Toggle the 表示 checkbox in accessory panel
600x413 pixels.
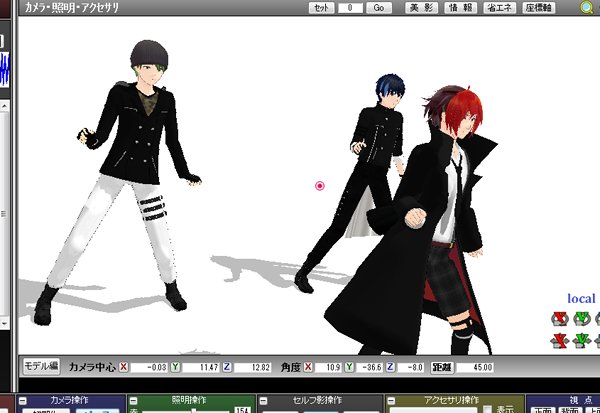click(x=487, y=409)
